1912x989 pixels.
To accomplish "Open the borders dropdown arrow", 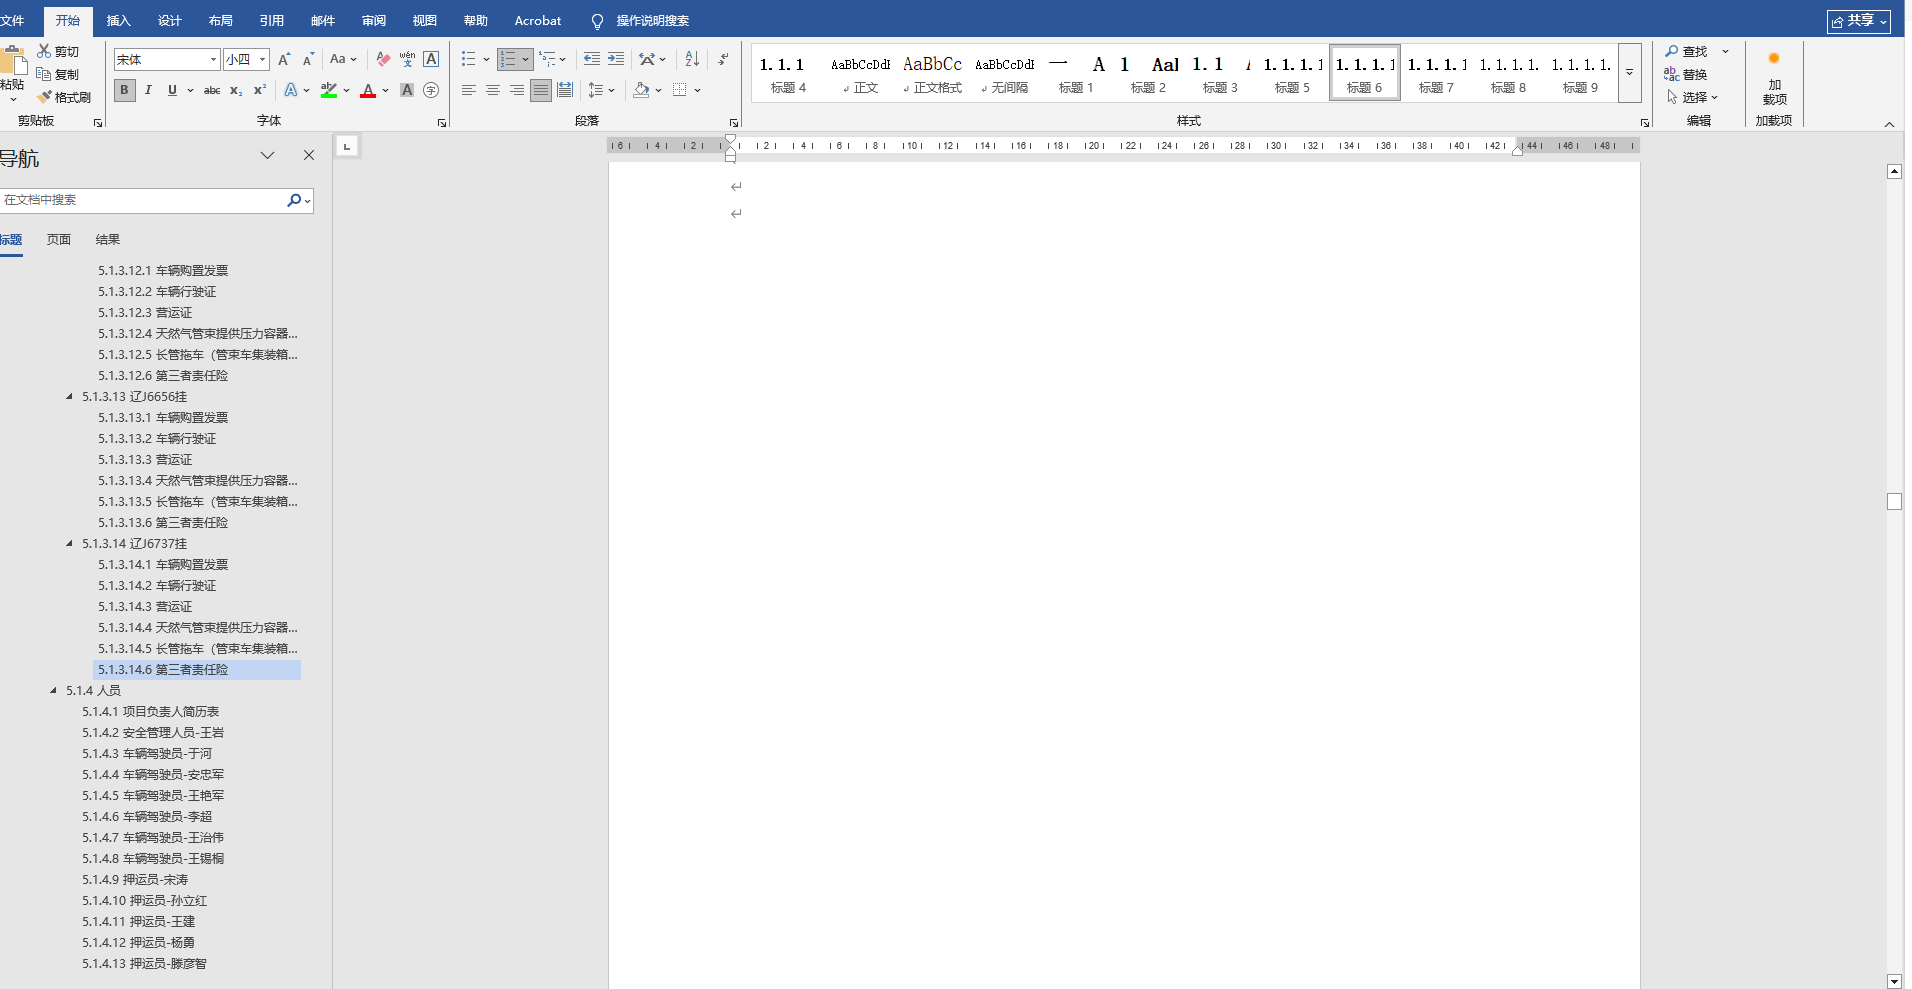I will [697, 90].
